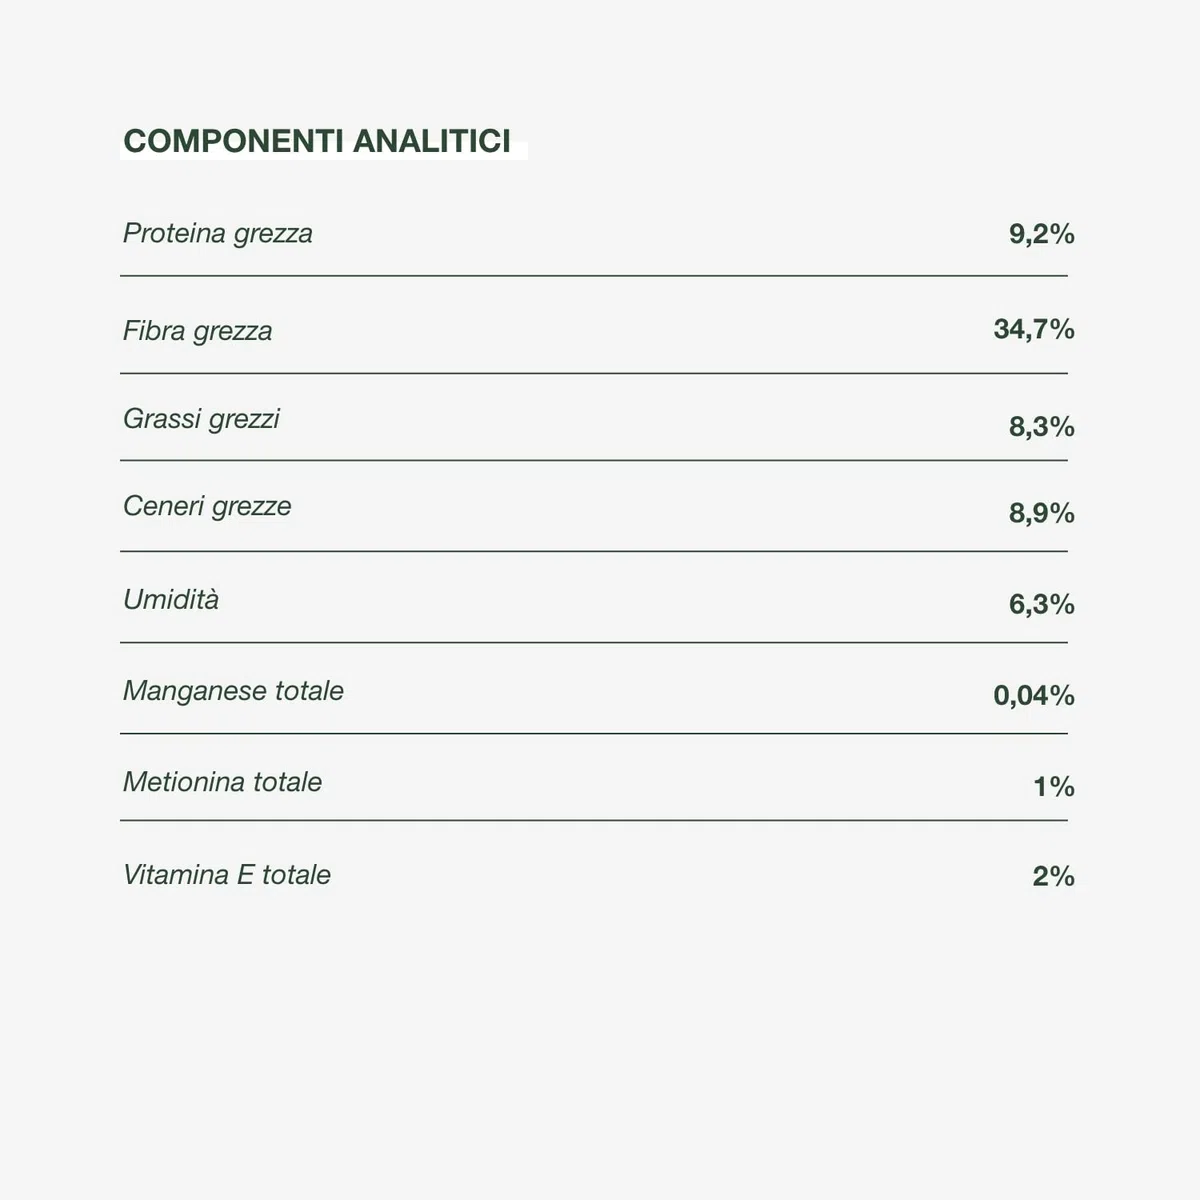The image size is (1200, 1200).
Task: Click the COMPONENTI ANALITICI heading
Action: pos(317,141)
